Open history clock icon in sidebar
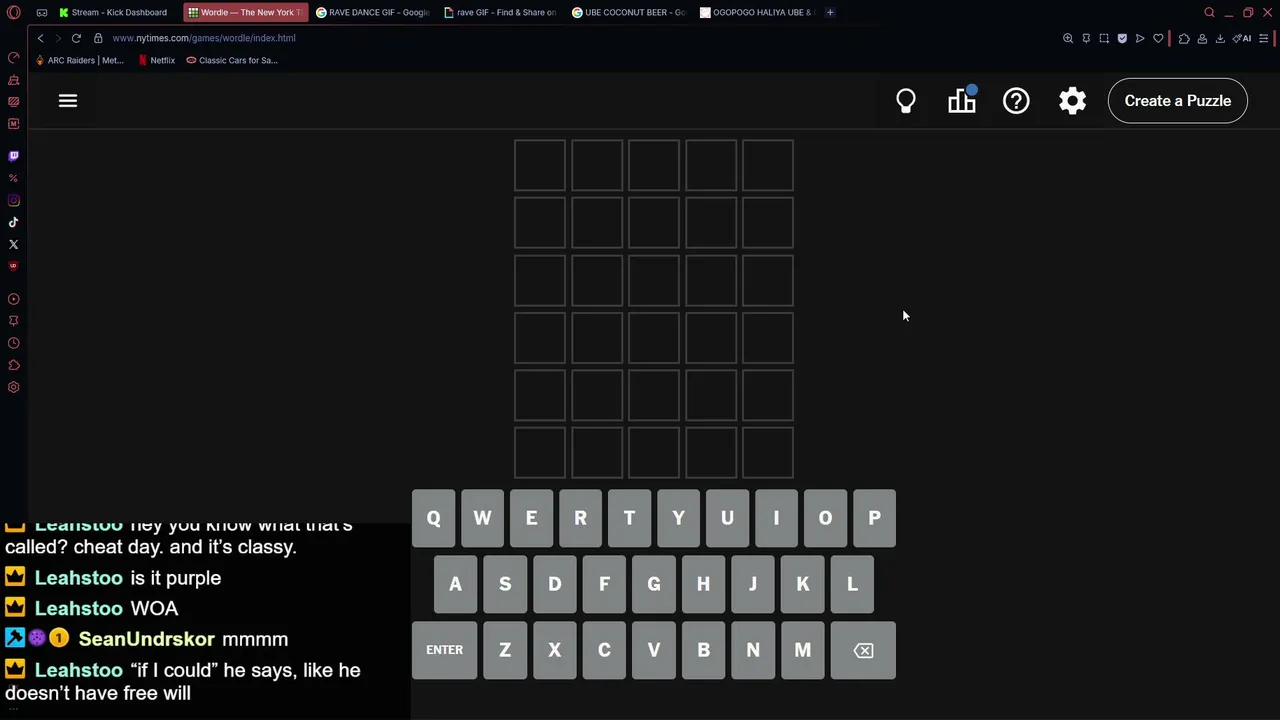 13,343
